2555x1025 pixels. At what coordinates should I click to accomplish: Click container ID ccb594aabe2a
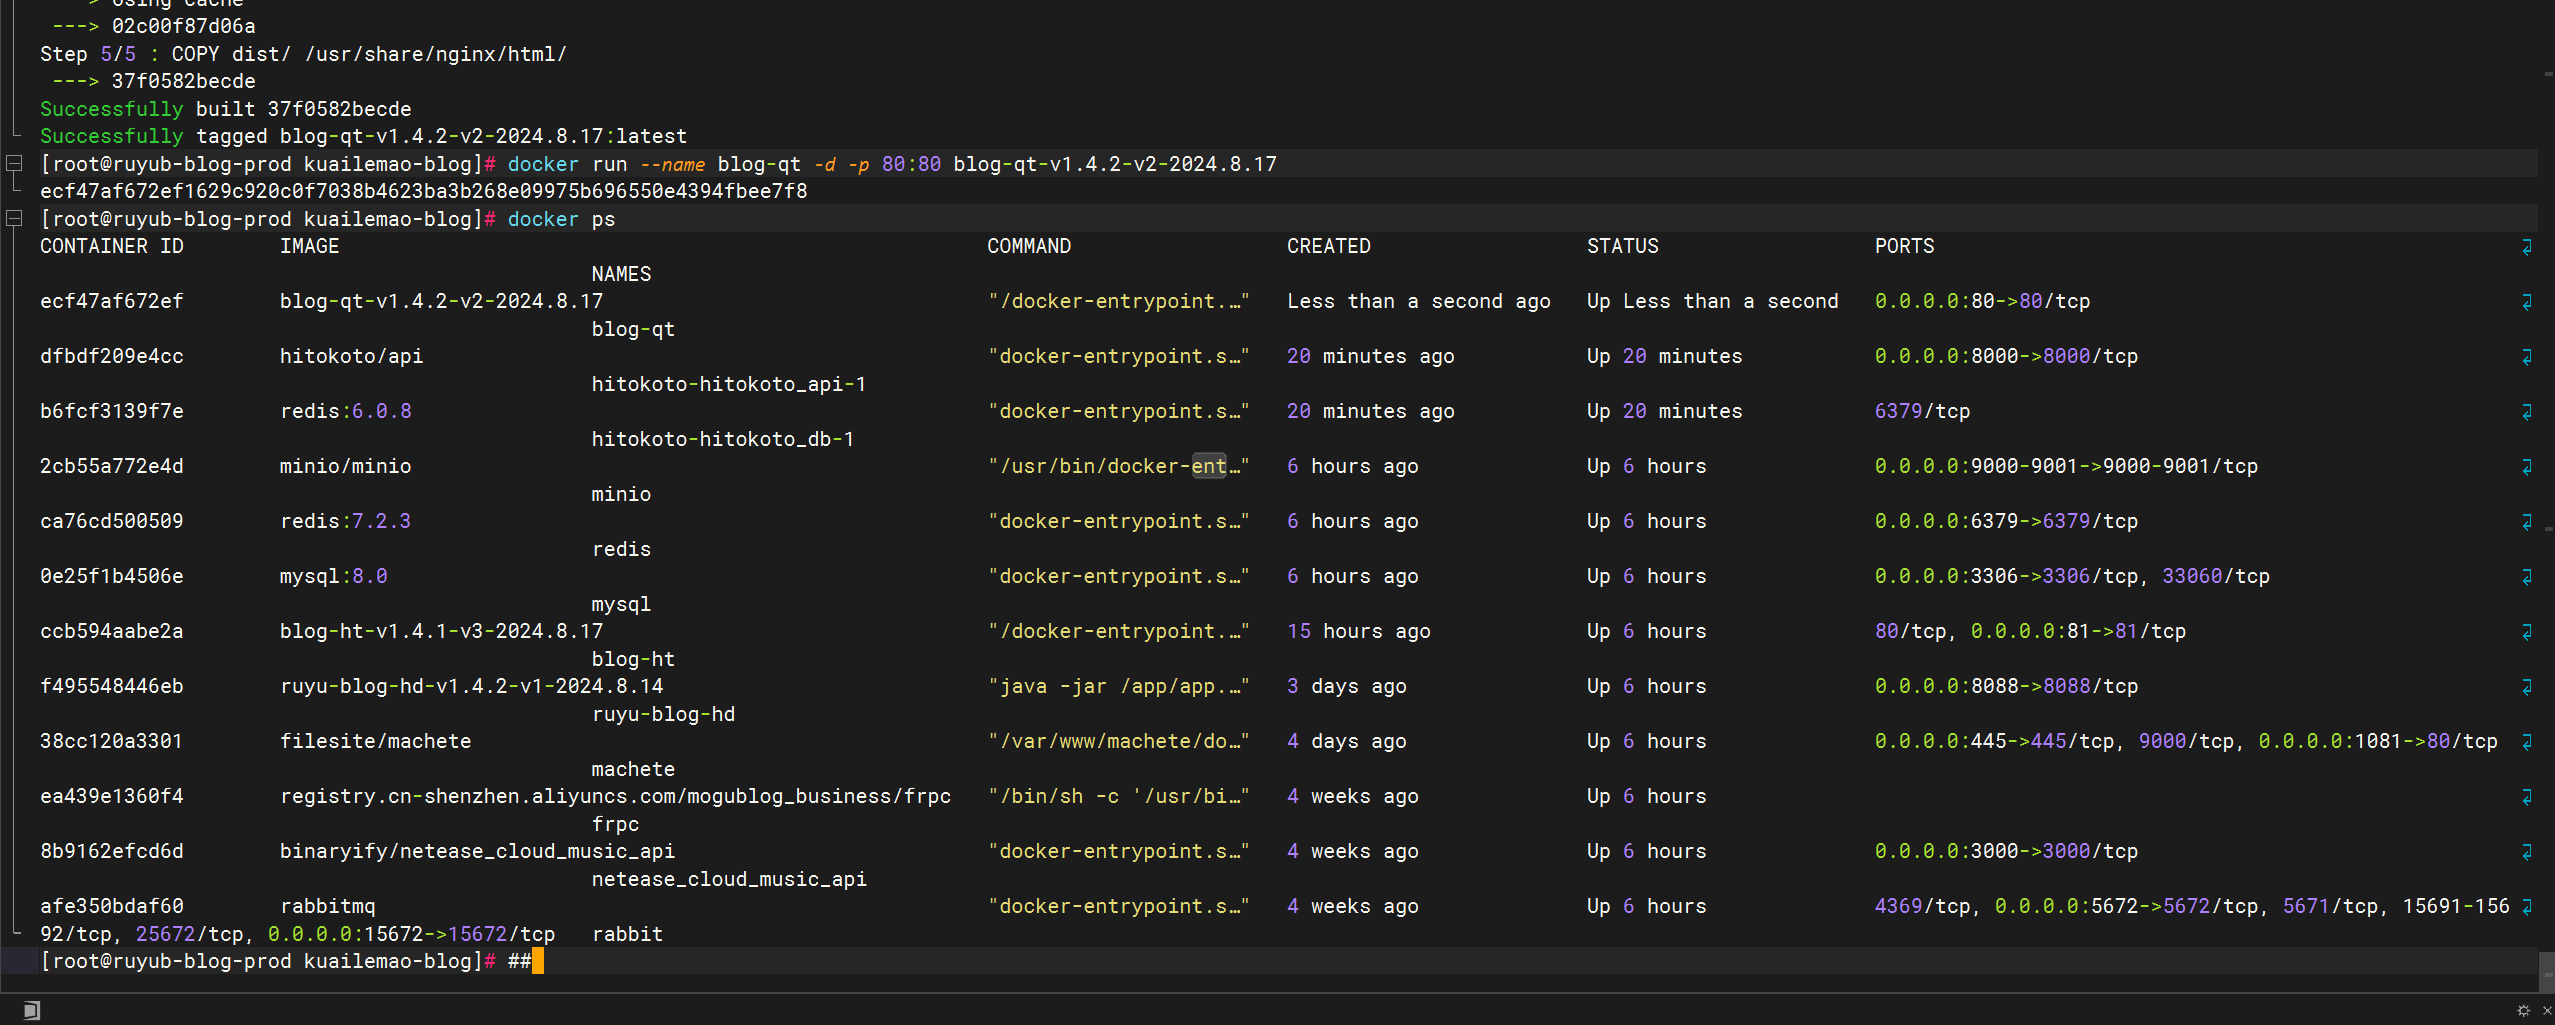[112, 631]
